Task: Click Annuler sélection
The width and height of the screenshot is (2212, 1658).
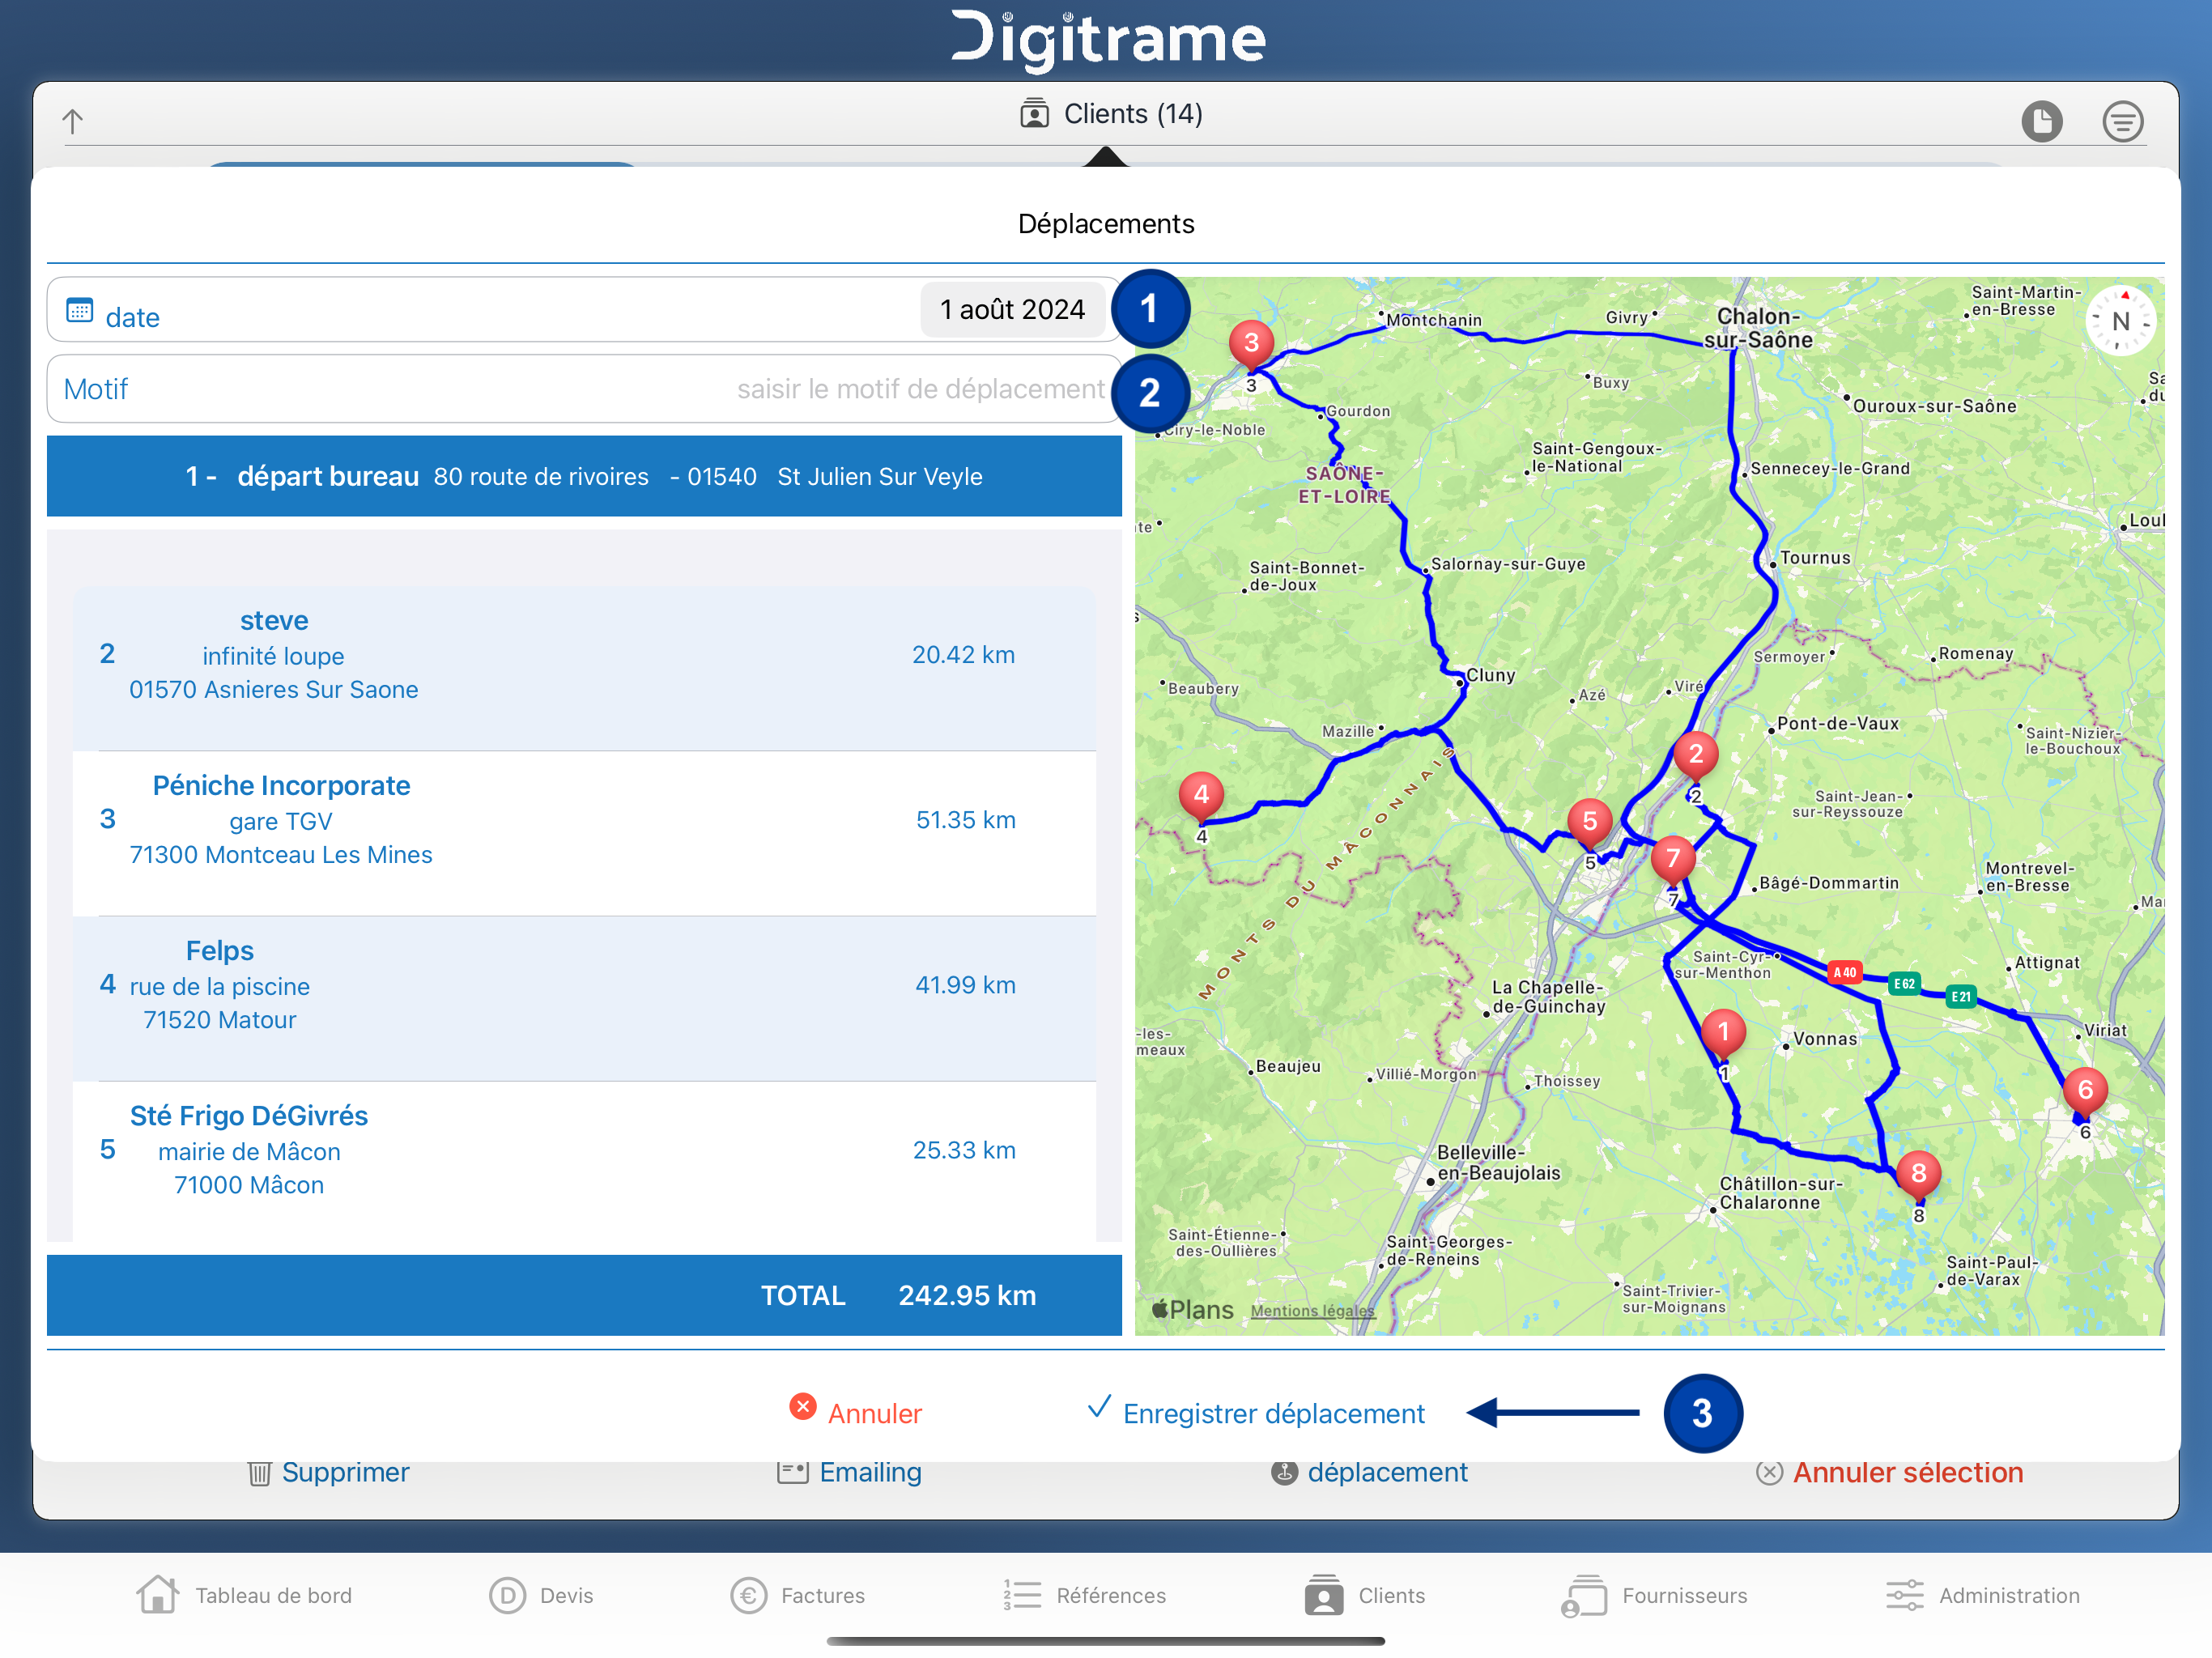Action: click(x=1889, y=1472)
